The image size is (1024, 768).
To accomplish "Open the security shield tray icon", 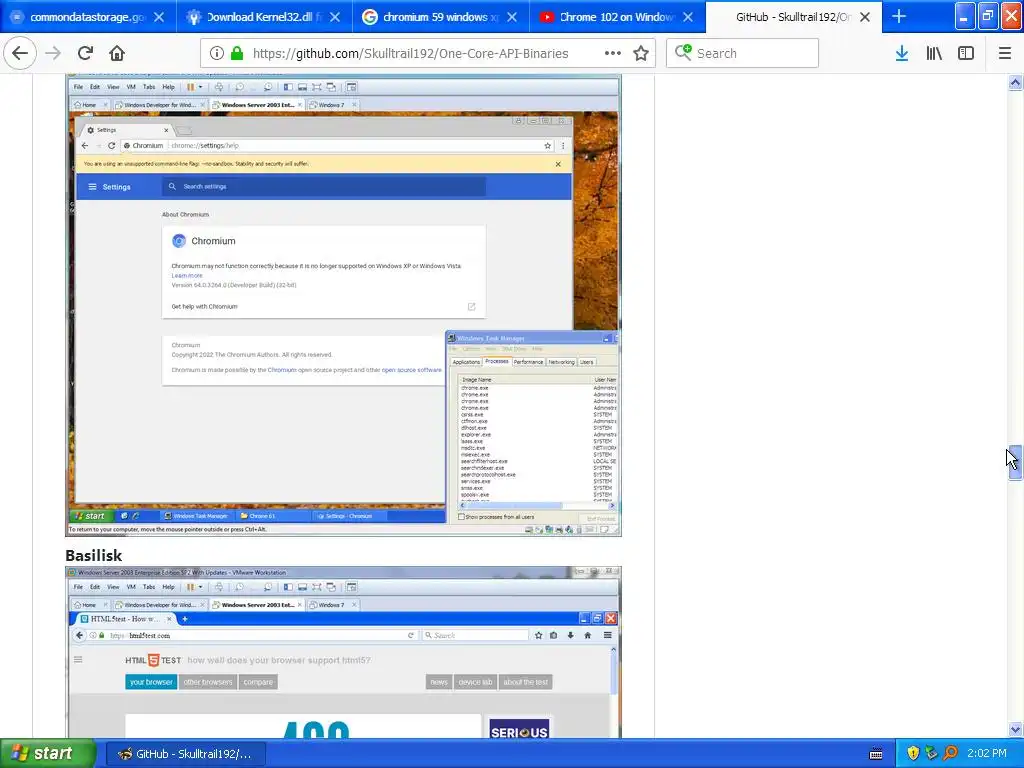I will (913, 754).
